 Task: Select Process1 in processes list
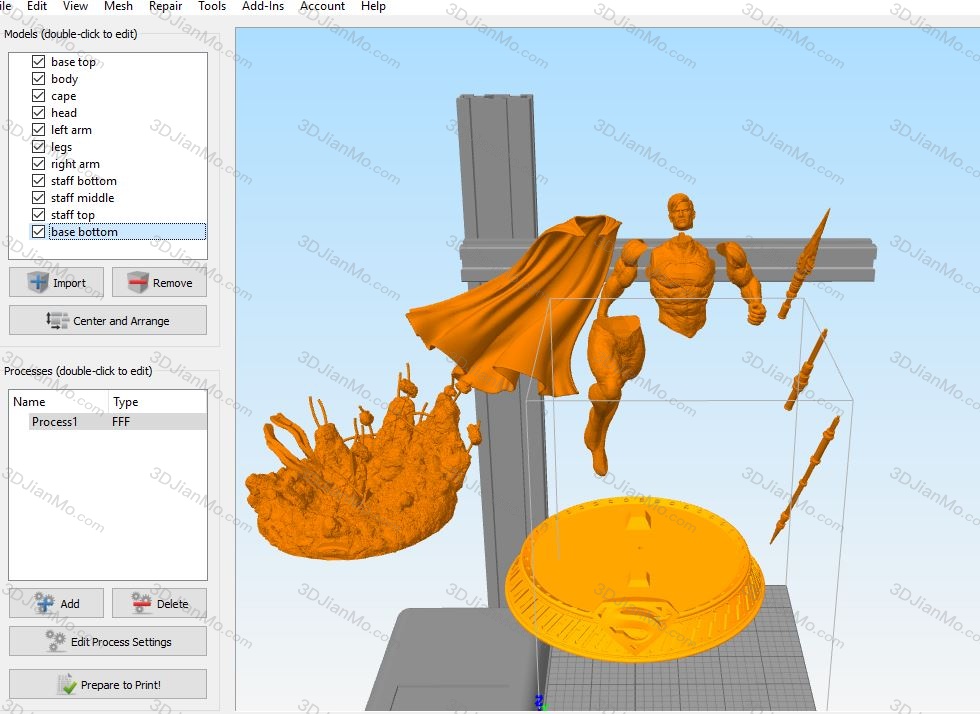(x=54, y=422)
